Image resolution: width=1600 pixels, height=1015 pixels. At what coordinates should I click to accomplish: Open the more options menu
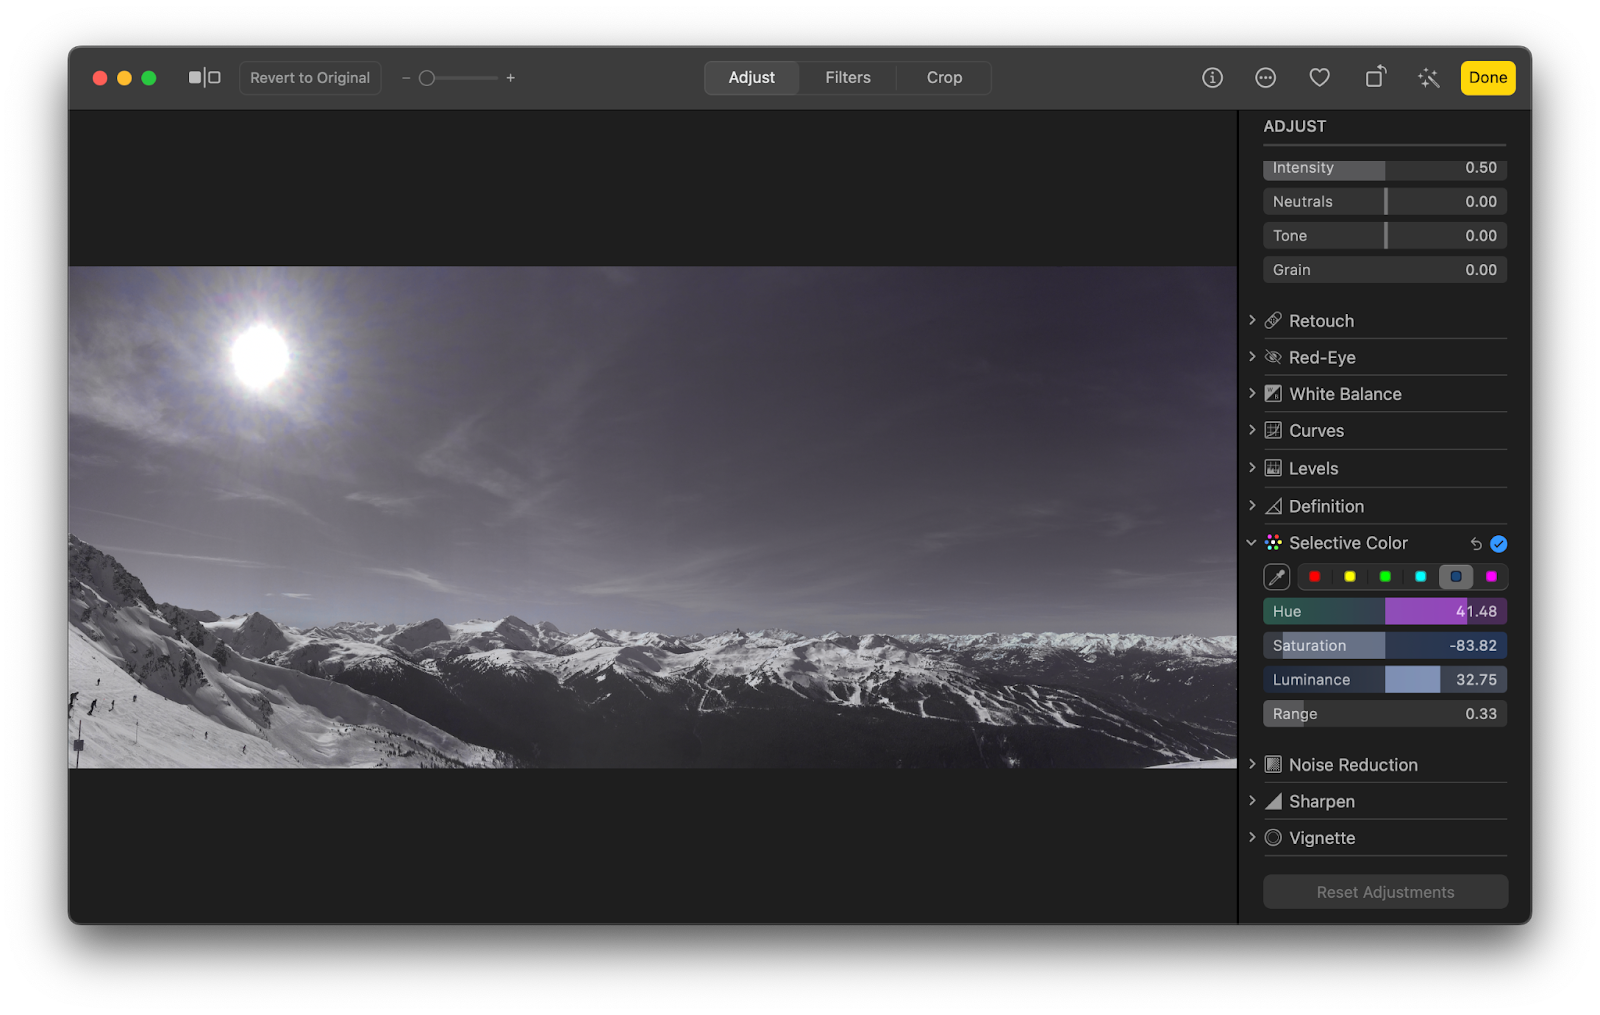(1265, 77)
